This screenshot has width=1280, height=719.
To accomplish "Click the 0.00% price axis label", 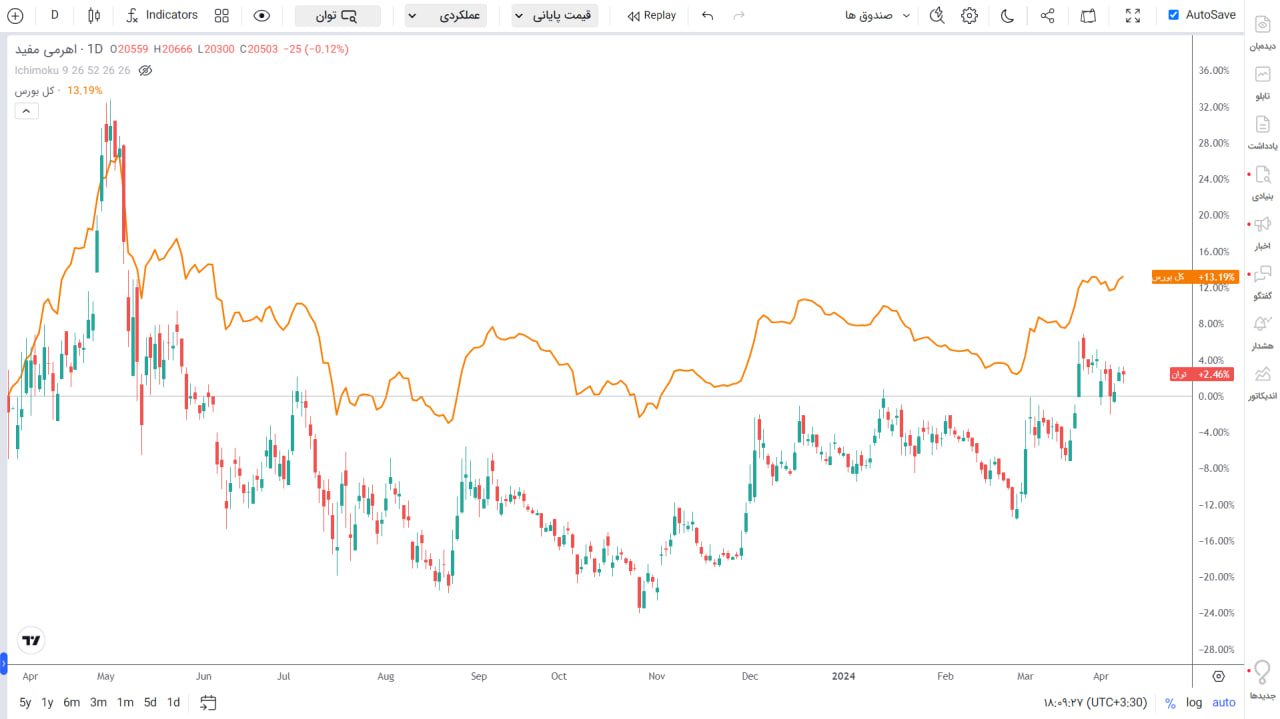I will 1211,396.
